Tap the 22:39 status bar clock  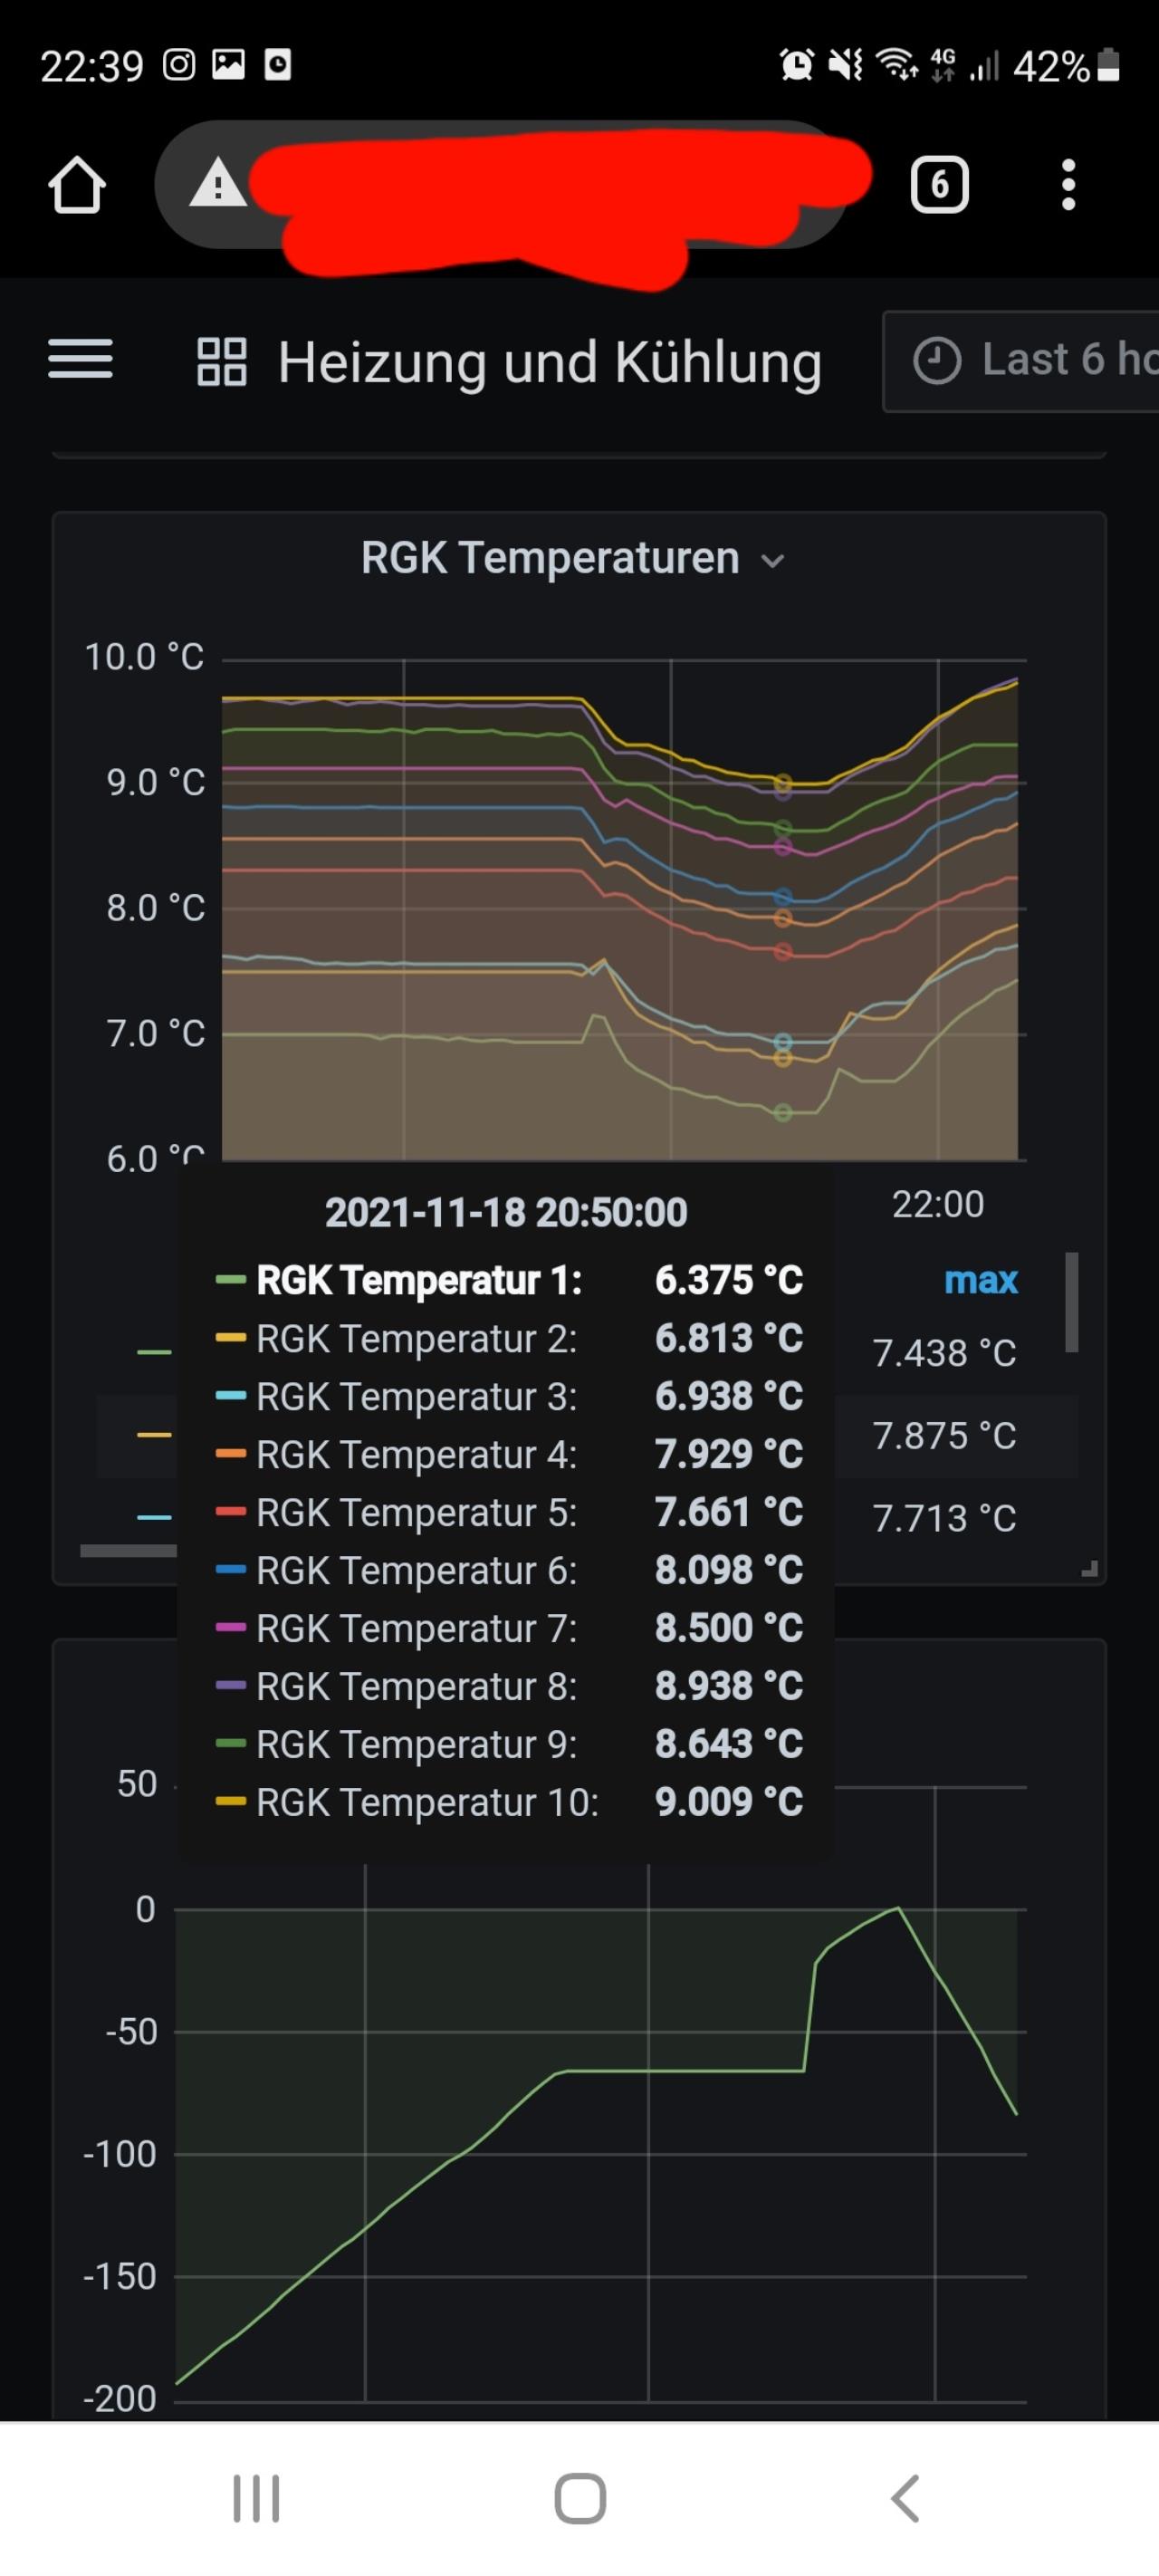(92, 66)
